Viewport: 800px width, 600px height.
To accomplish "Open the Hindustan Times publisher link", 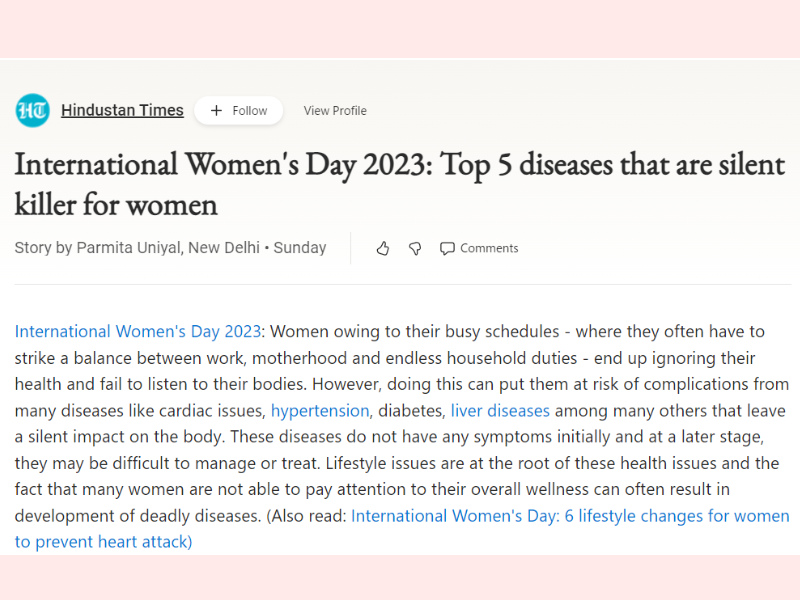I will pyautogui.click(x=122, y=110).
